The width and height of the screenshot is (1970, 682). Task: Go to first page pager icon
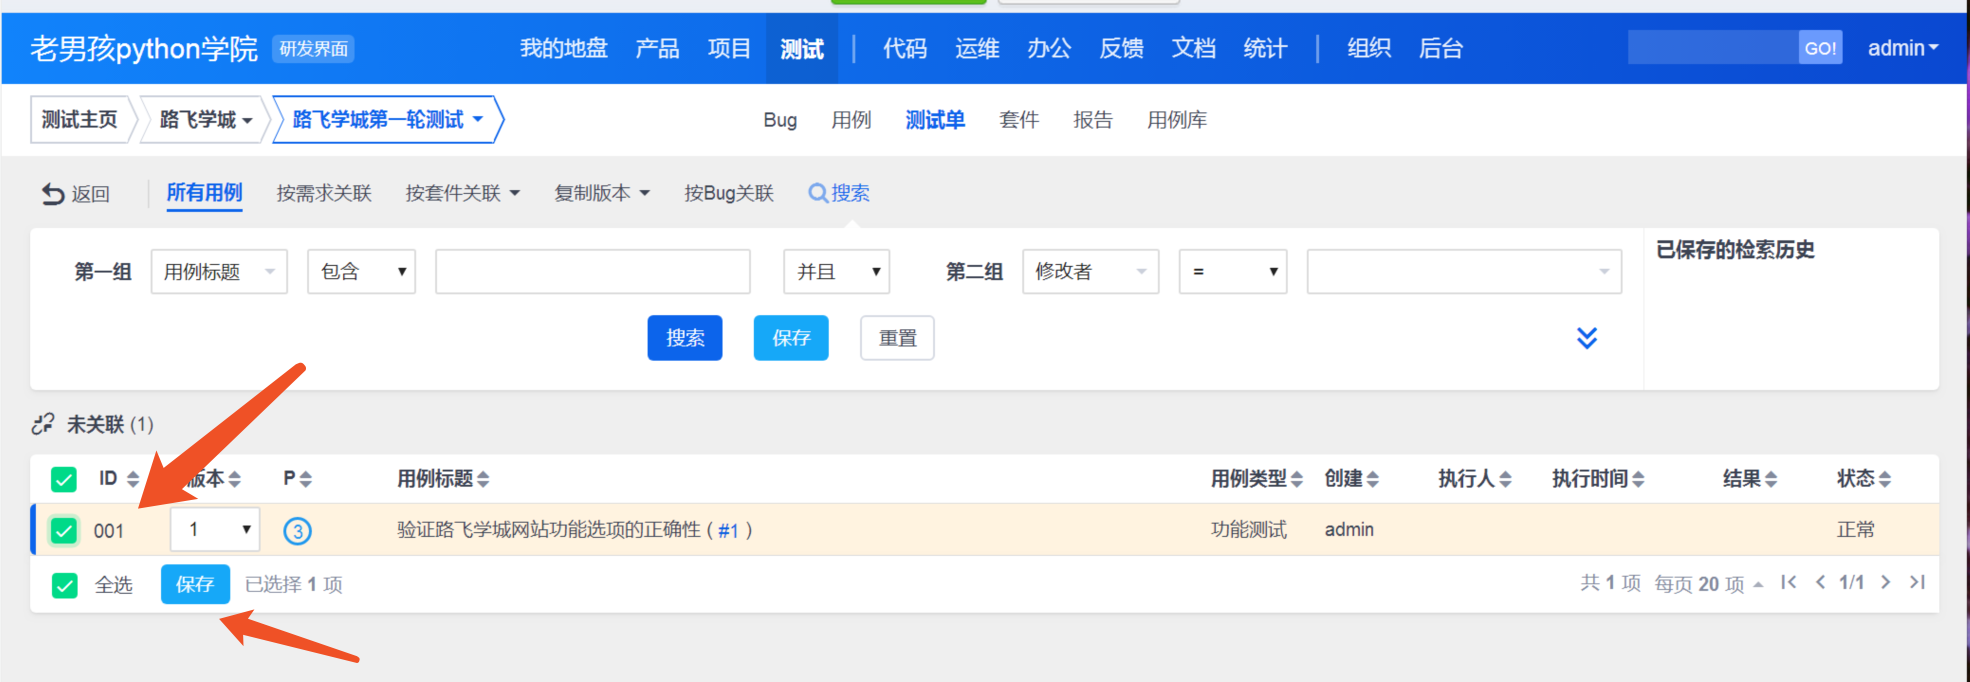pyautogui.click(x=1788, y=583)
